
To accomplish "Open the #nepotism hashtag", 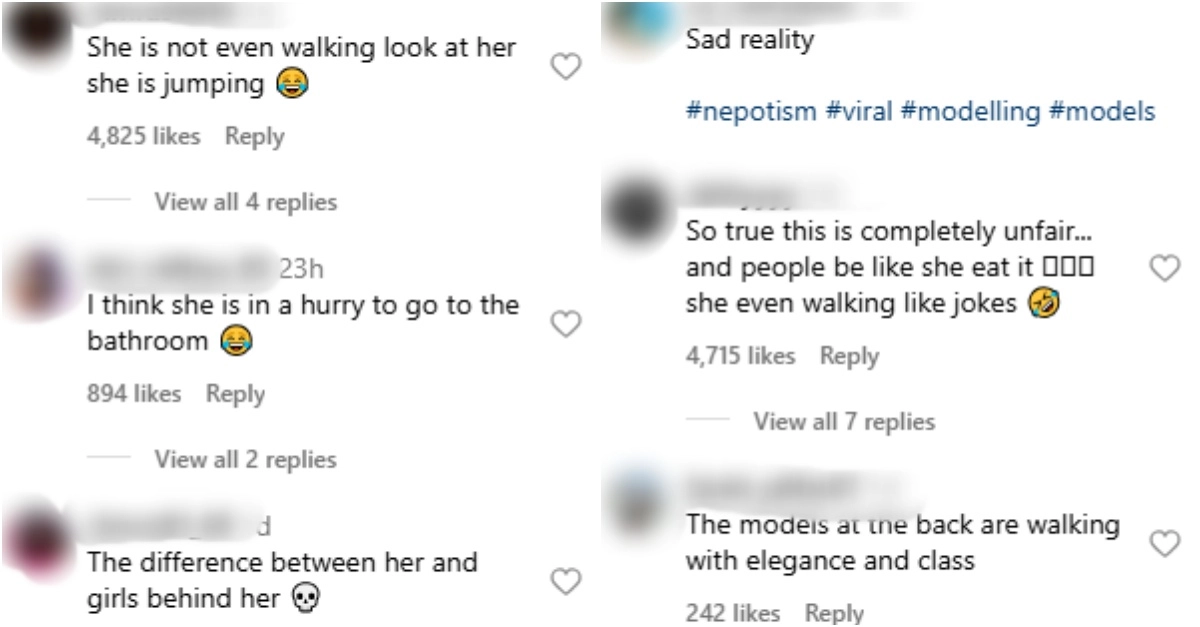I will pos(750,112).
